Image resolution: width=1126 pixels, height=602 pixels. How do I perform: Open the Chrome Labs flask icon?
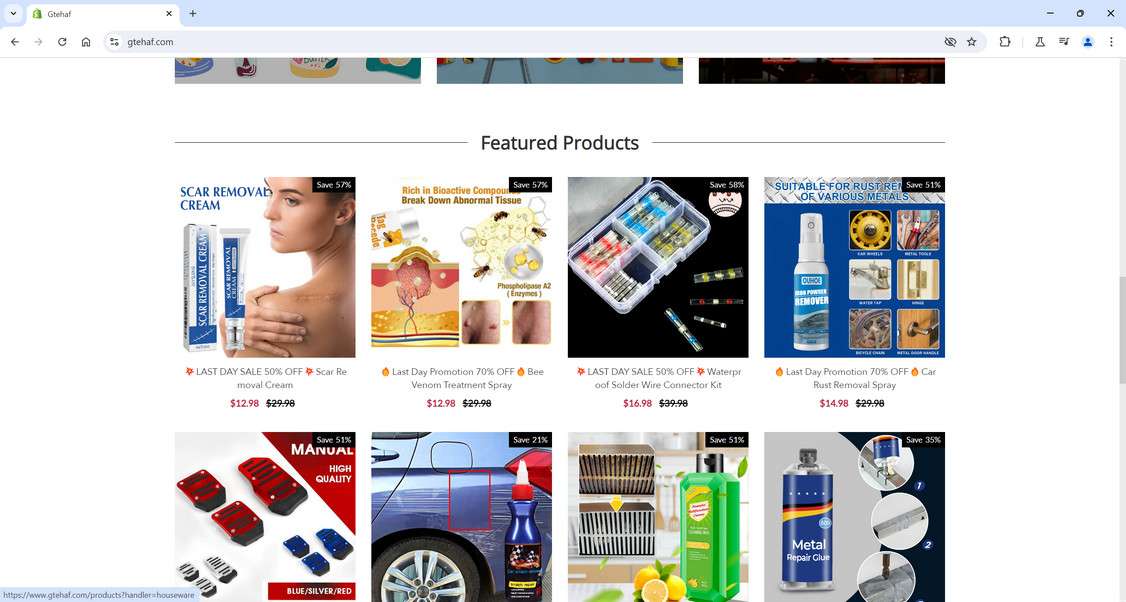(x=1039, y=42)
